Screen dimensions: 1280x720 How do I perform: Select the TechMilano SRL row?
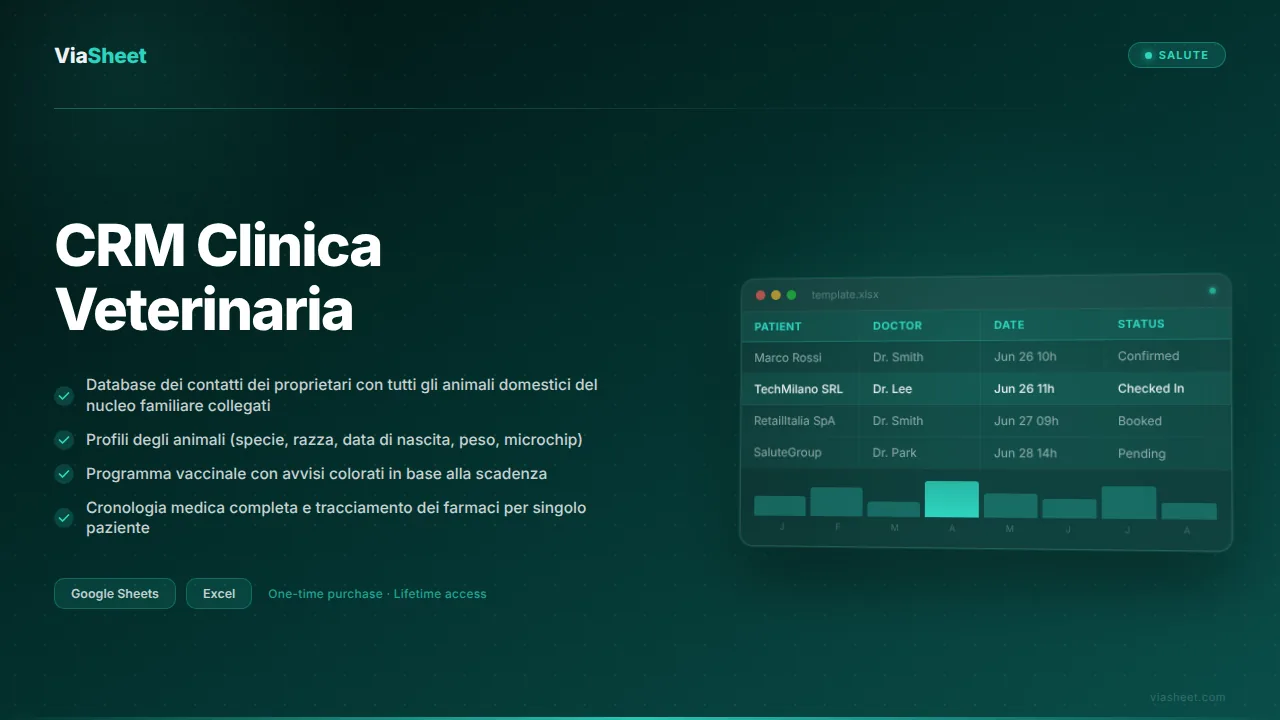coord(985,389)
